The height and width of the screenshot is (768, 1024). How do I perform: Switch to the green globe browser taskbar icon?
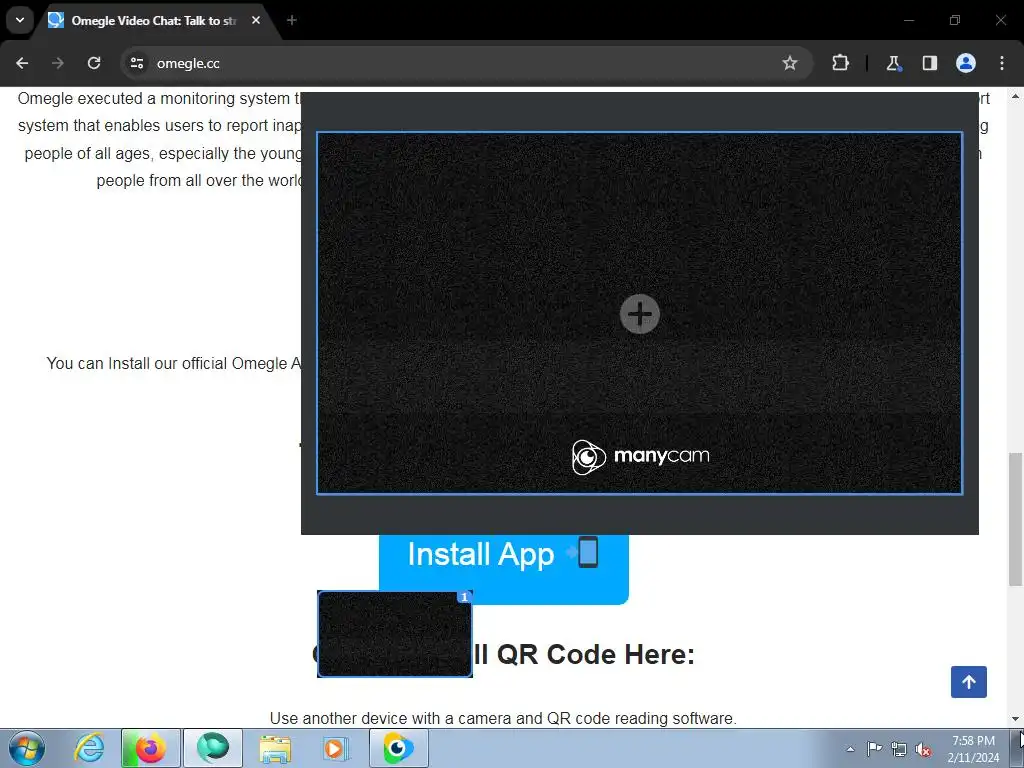[x=213, y=748]
